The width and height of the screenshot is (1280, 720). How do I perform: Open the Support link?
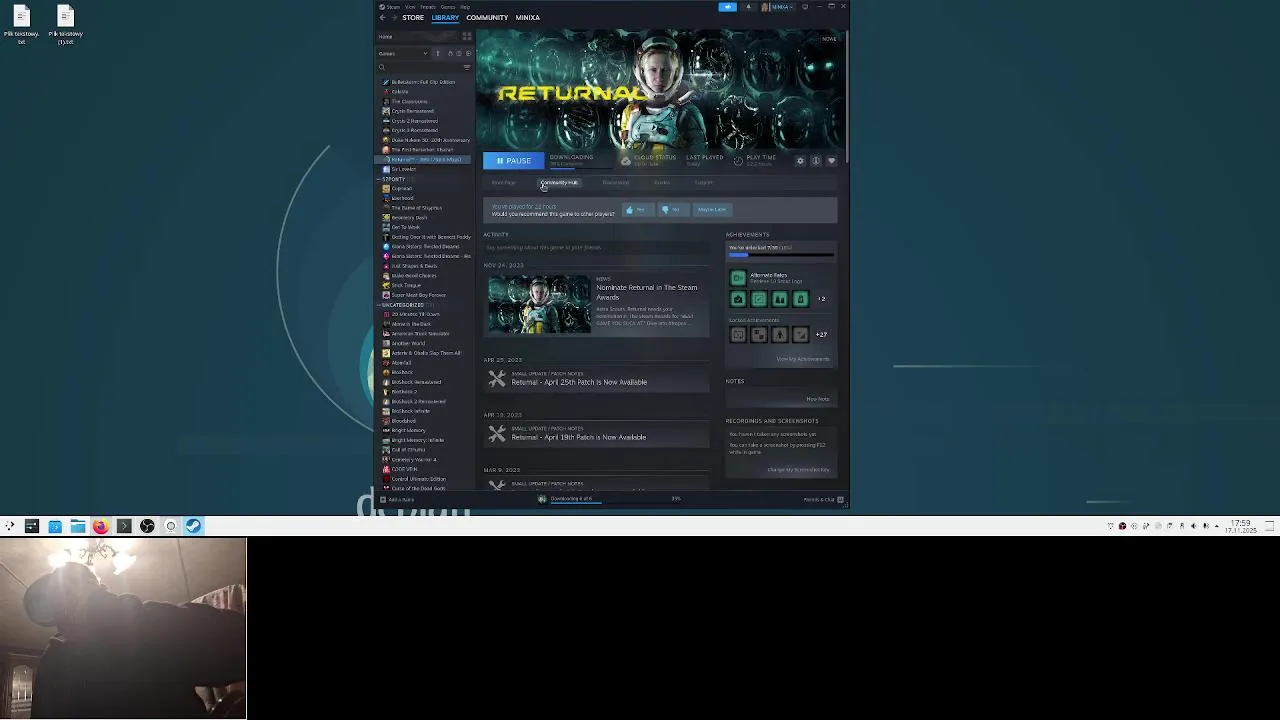[x=704, y=183]
